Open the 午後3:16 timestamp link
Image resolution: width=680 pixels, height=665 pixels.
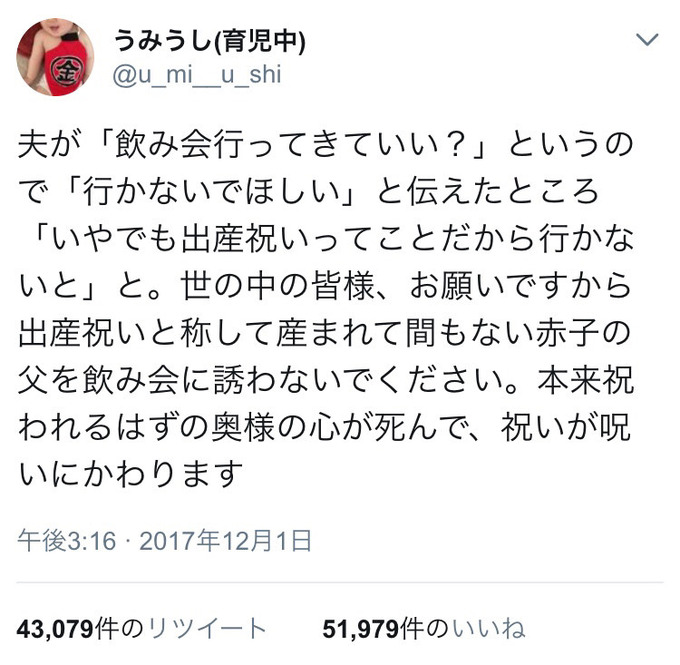point(67,541)
